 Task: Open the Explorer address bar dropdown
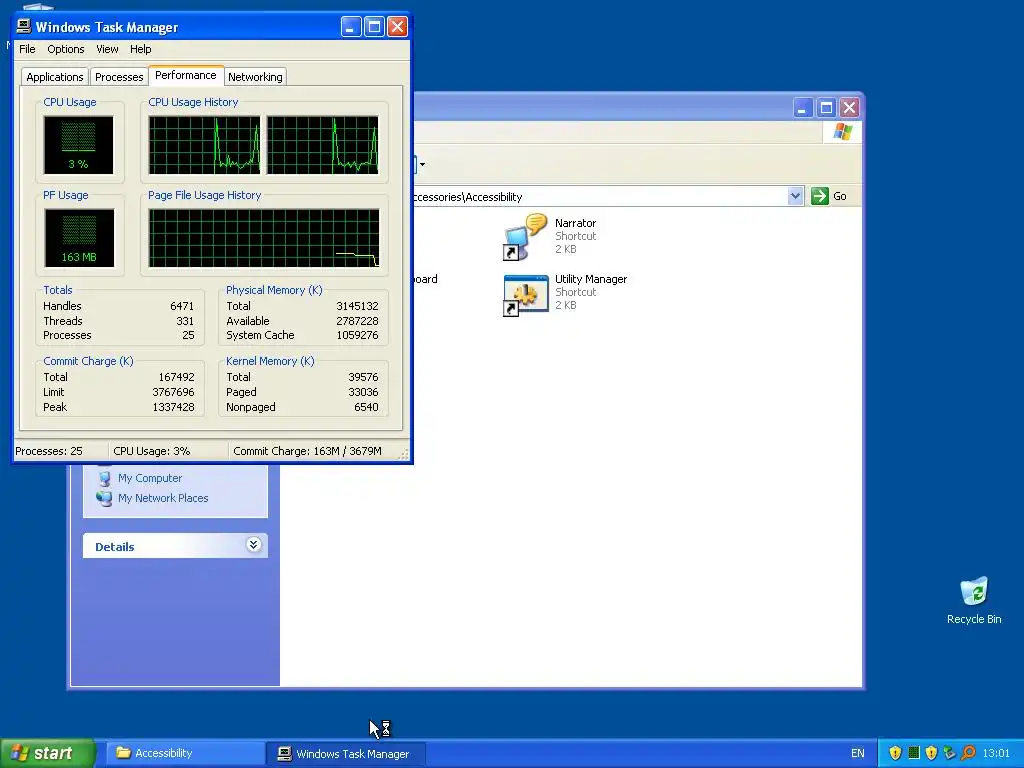click(x=795, y=196)
